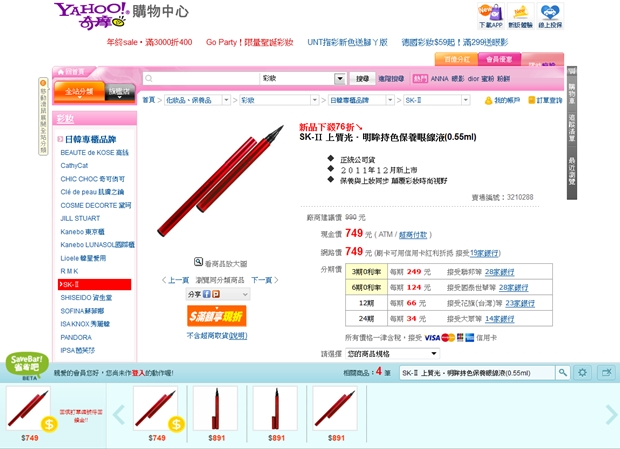Open 14 banks link in 24-installment row

(499, 319)
